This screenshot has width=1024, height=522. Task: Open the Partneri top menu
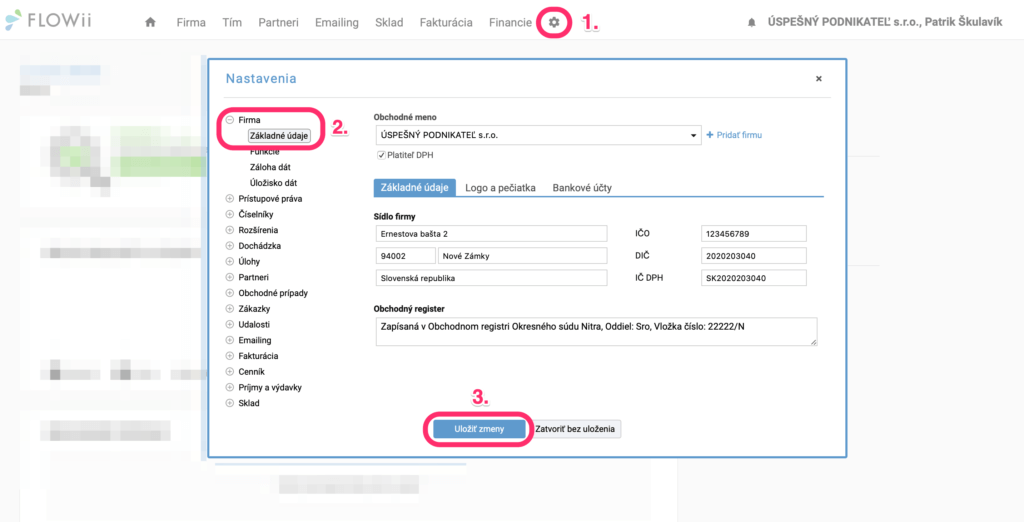[278, 22]
